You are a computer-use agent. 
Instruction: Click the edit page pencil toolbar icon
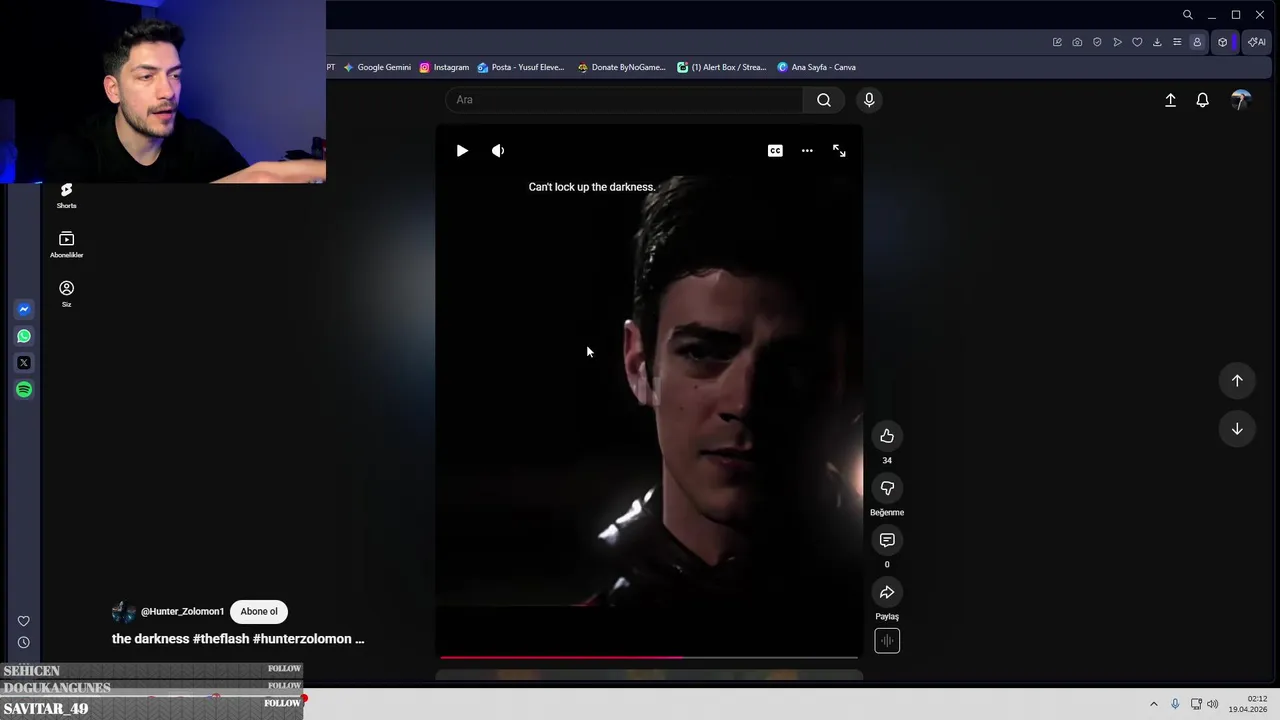coord(1057,42)
